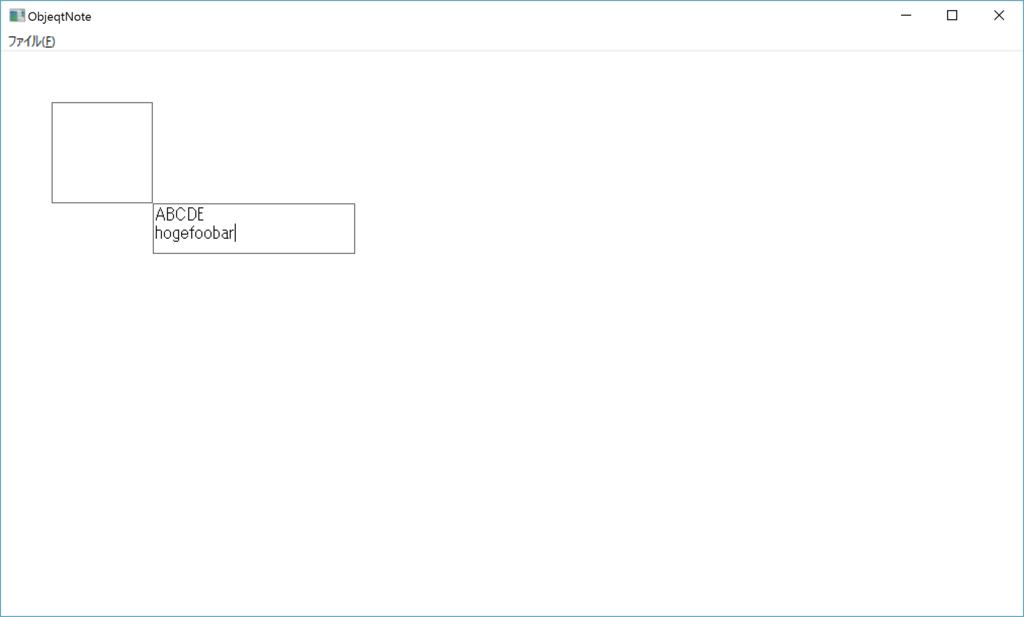Minimize the ObjeqtNote window
The height and width of the screenshot is (617, 1024).
(x=906, y=16)
